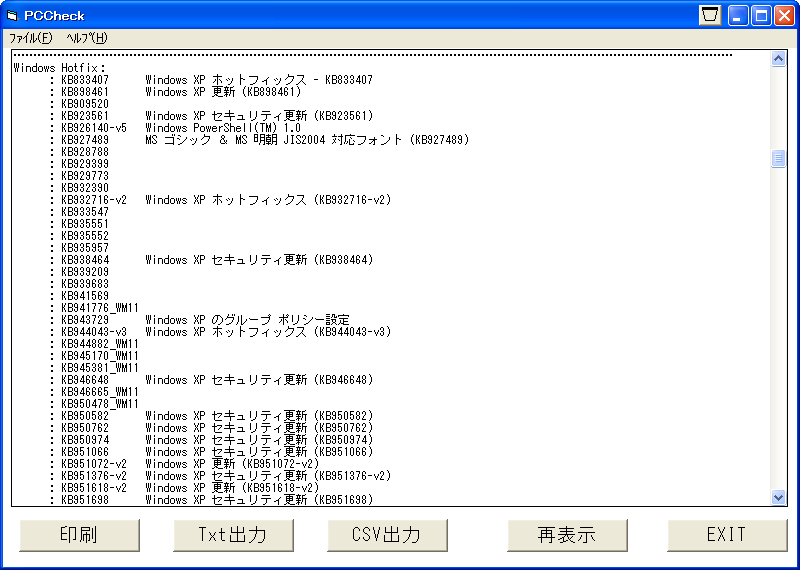The image size is (800, 570).
Task: Click the KB926140-v5 PowerShell row
Action: (x=175, y=128)
